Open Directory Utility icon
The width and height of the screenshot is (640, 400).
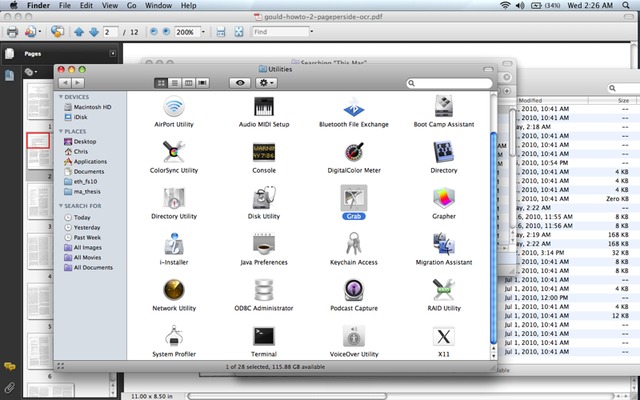[x=174, y=198]
